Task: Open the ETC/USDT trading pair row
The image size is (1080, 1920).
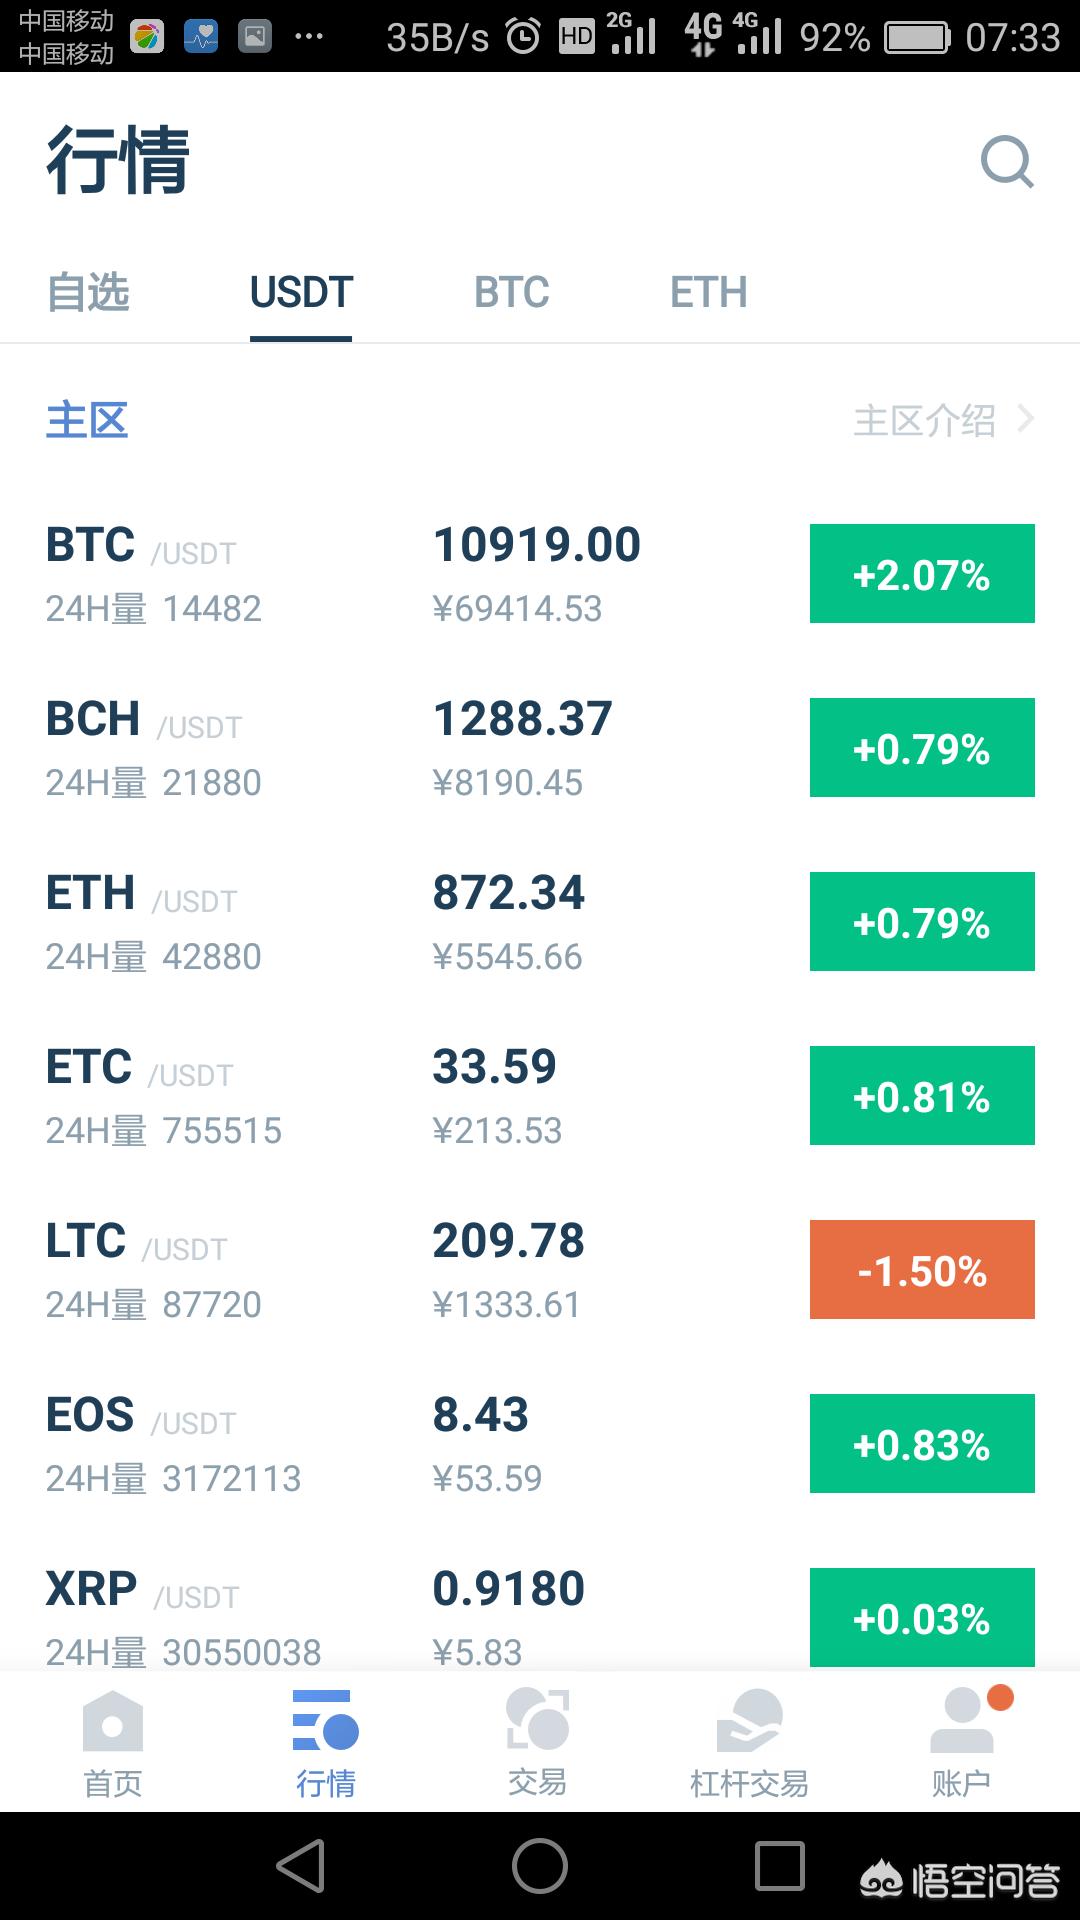Action: tap(540, 1096)
